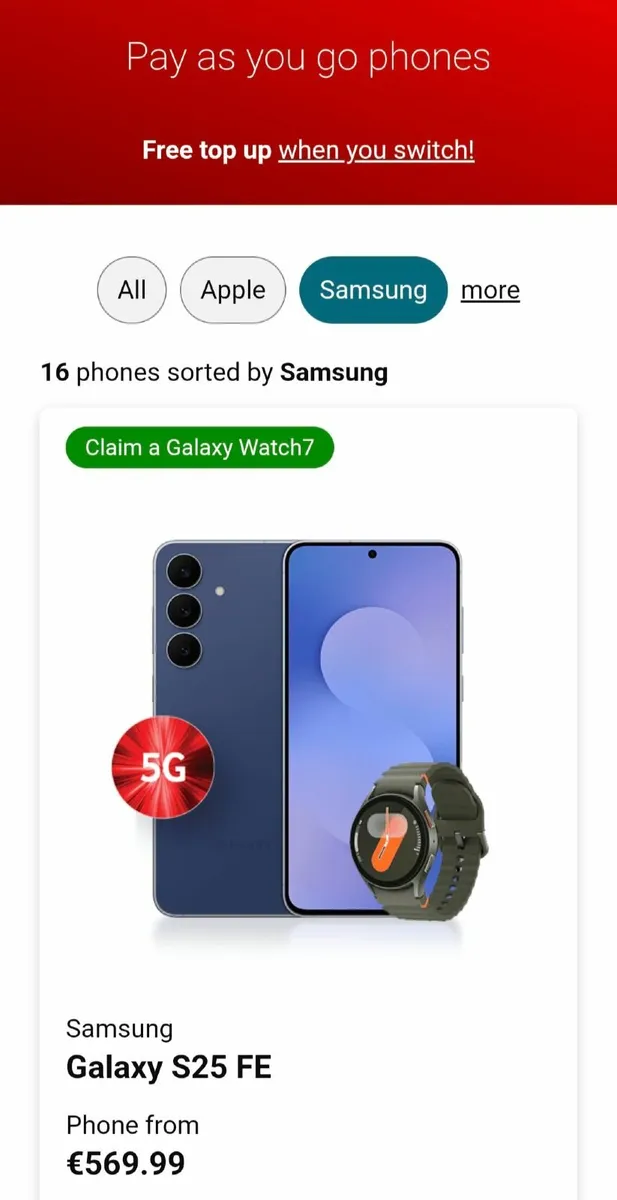The width and height of the screenshot is (617, 1200).
Task: Tap the Galaxy Watch7 orange watch face
Action: (x=391, y=835)
